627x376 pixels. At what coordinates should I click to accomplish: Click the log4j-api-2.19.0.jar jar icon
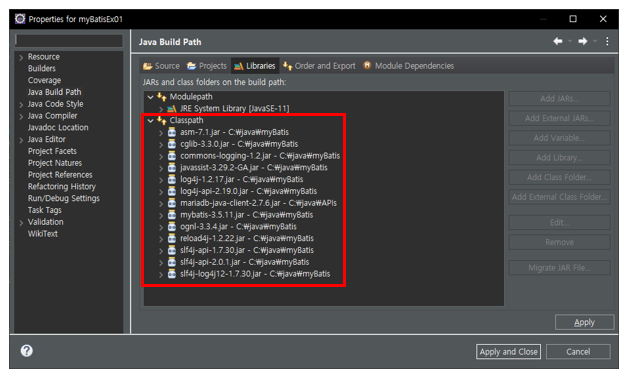point(172,191)
